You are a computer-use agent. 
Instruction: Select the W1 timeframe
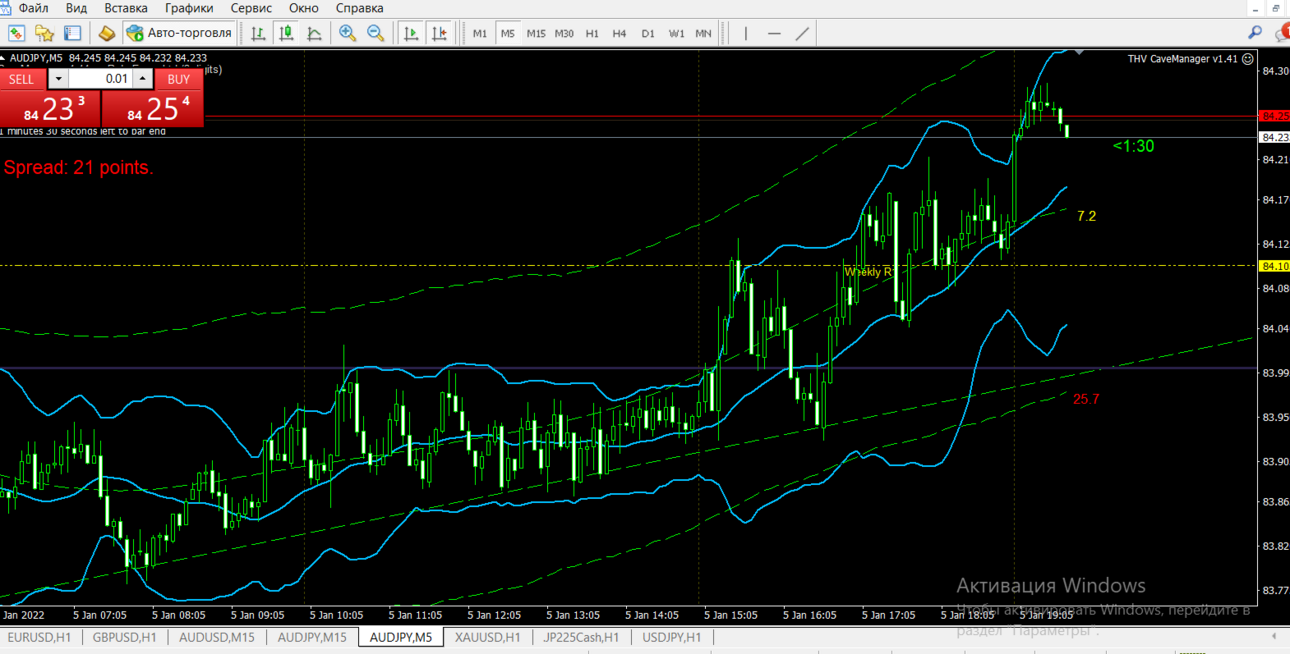point(677,33)
